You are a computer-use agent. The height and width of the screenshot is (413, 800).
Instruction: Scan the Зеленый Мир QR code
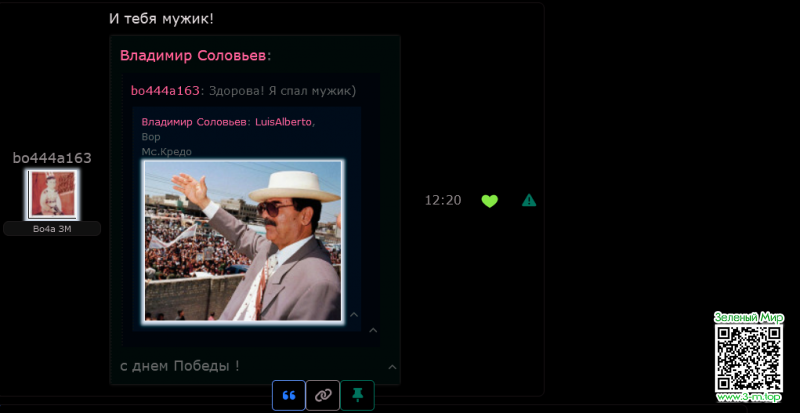[749, 358]
